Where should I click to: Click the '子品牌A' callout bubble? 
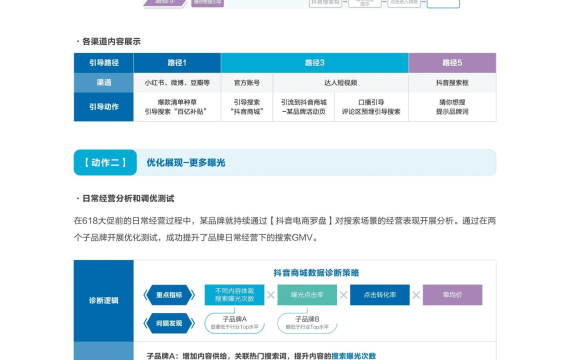coord(234,323)
